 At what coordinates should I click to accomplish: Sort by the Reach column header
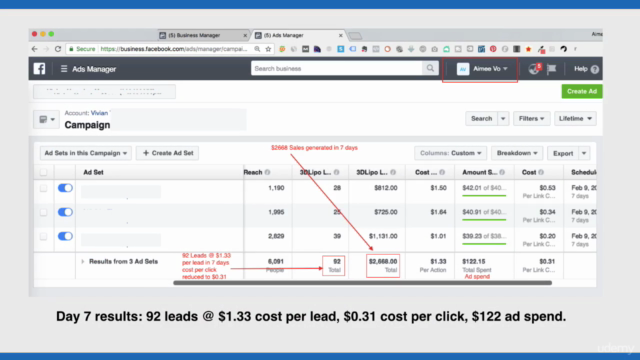pos(253,172)
